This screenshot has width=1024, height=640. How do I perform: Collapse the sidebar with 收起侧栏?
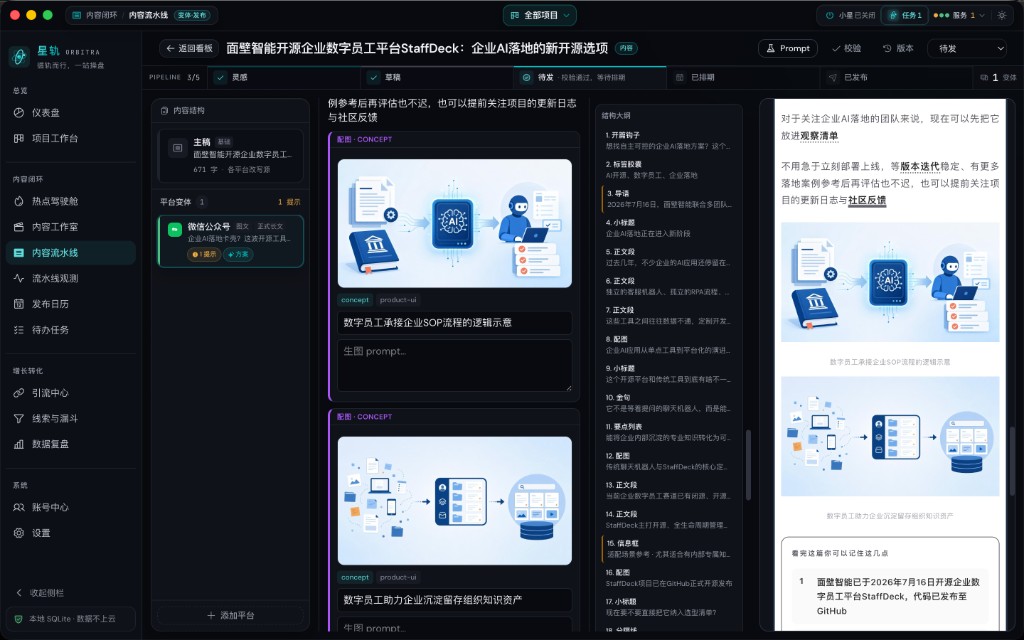tap(39, 593)
